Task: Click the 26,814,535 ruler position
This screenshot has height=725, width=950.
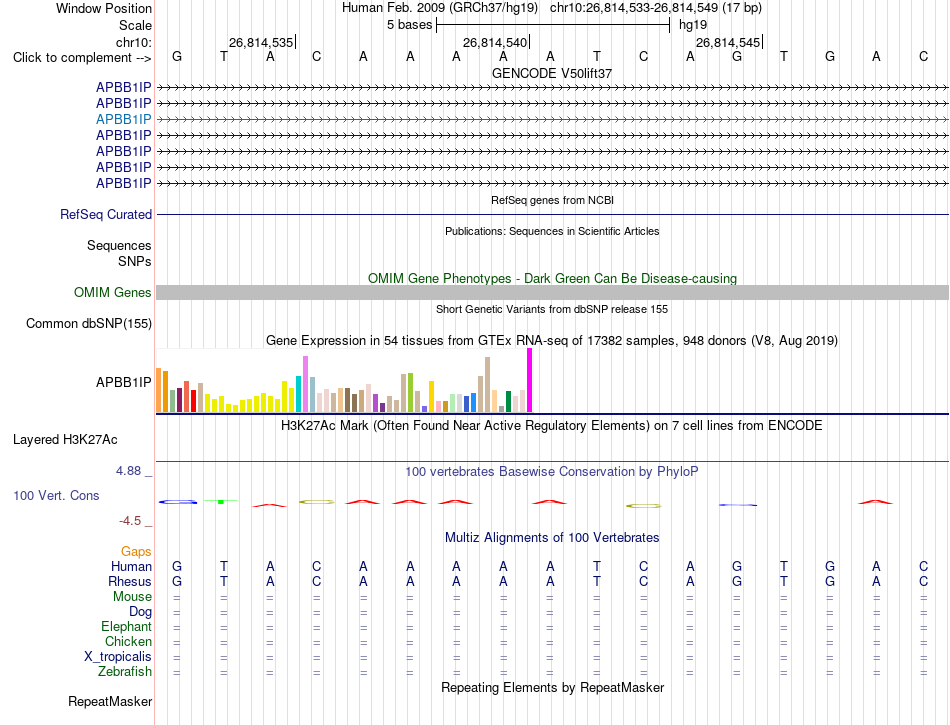Action: [x=261, y=42]
